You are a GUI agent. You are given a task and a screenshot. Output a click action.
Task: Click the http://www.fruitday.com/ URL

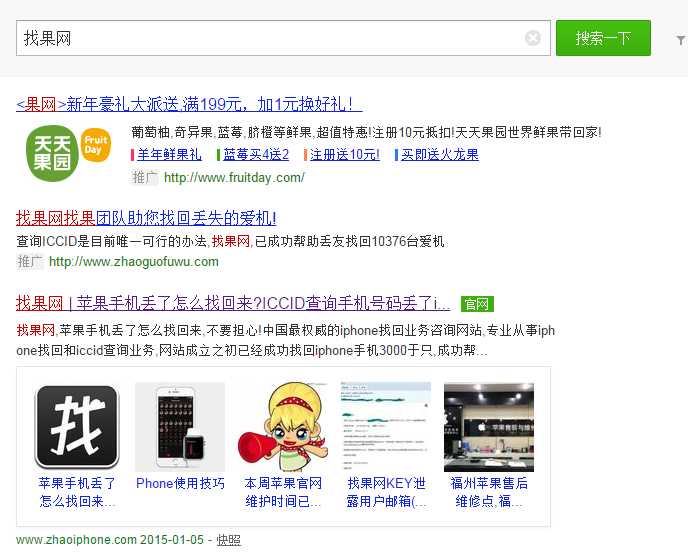(x=234, y=177)
